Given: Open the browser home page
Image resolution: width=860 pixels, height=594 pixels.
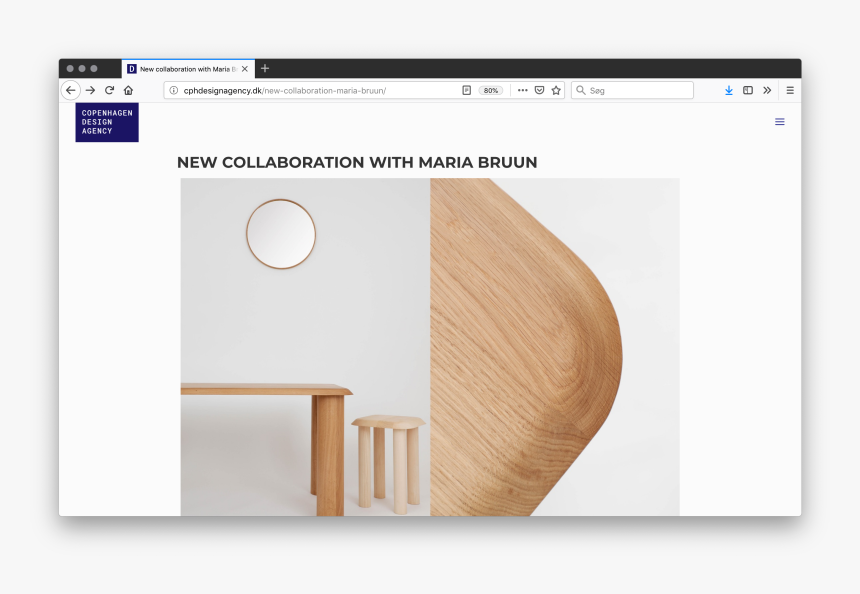Looking at the screenshot, I should [128, 90].
